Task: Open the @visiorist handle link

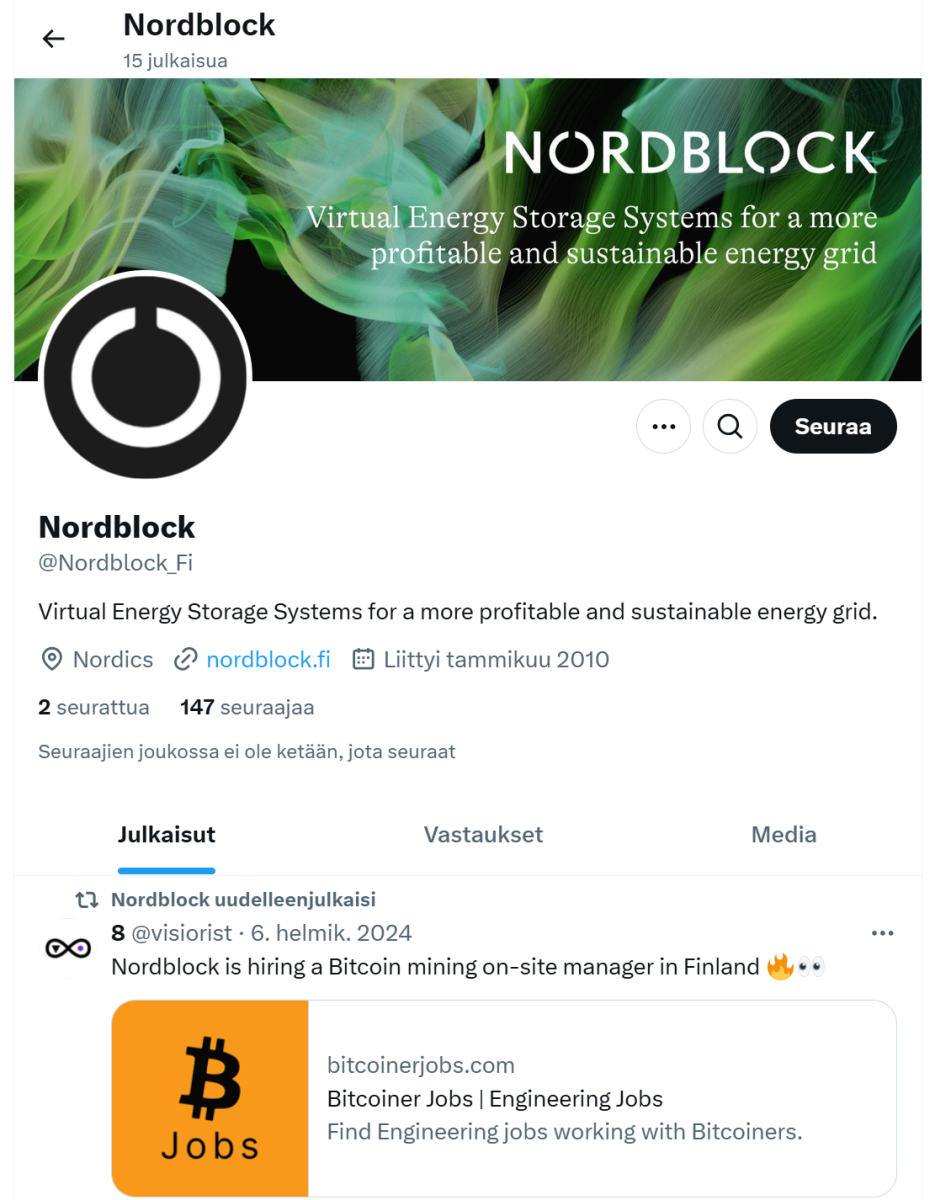Action: 181,934
